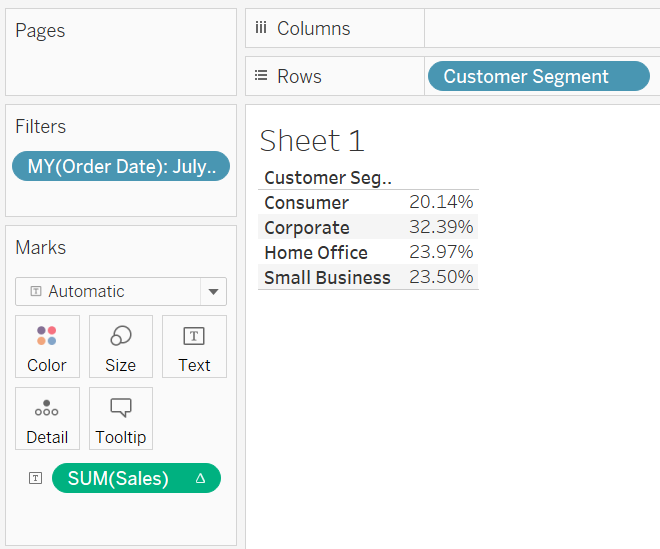Image resolution: width=660 pixels, height=549 pixels.
Task: Select the Small Business row label
Action: point(327,277)
